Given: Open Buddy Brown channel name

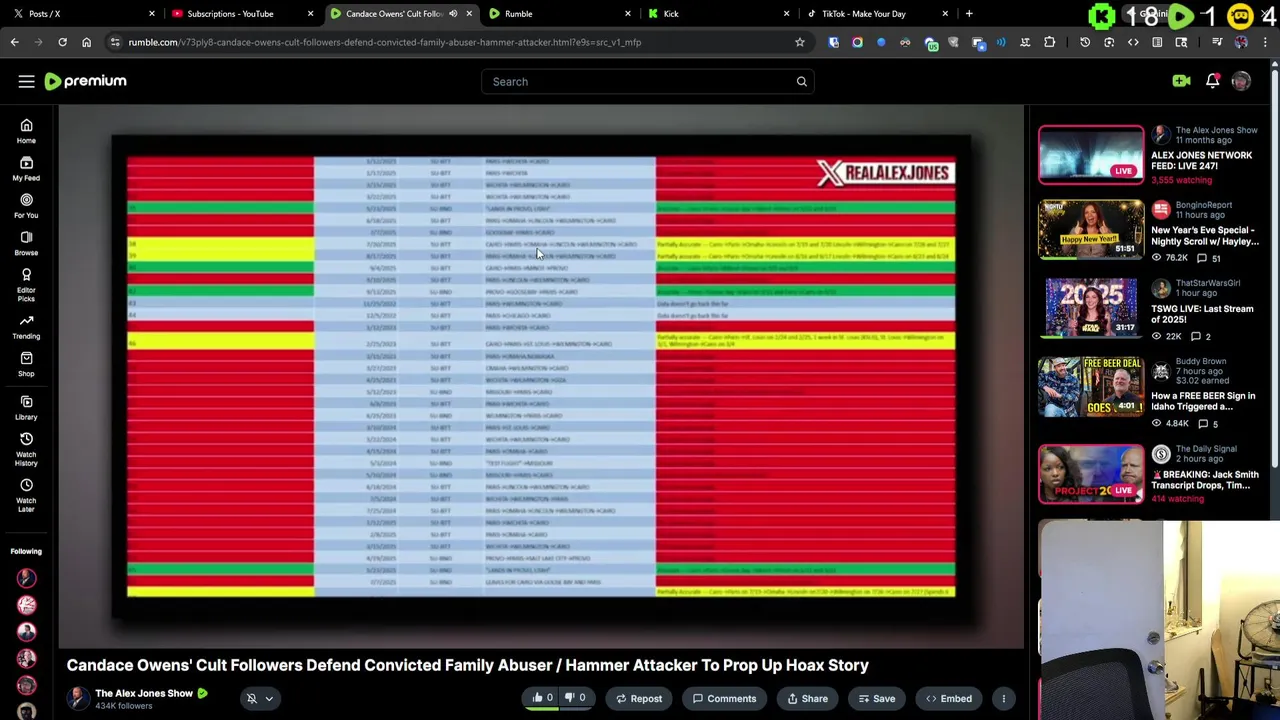Looking at the screenshot, I should (x=1201, y=361).
